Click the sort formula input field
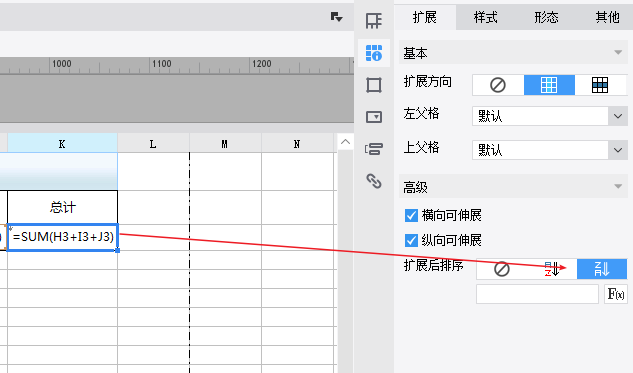The width and height of the screenshot is (633, 373). 537,294
